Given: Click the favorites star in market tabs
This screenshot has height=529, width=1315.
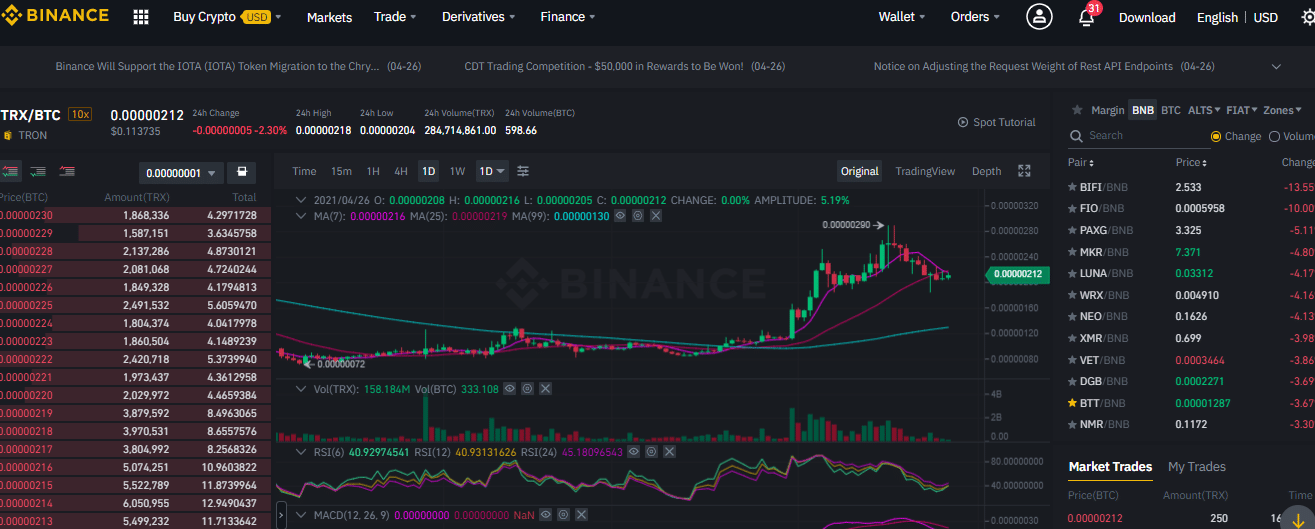Looking at the screenshot, I should pos(1077,110).
